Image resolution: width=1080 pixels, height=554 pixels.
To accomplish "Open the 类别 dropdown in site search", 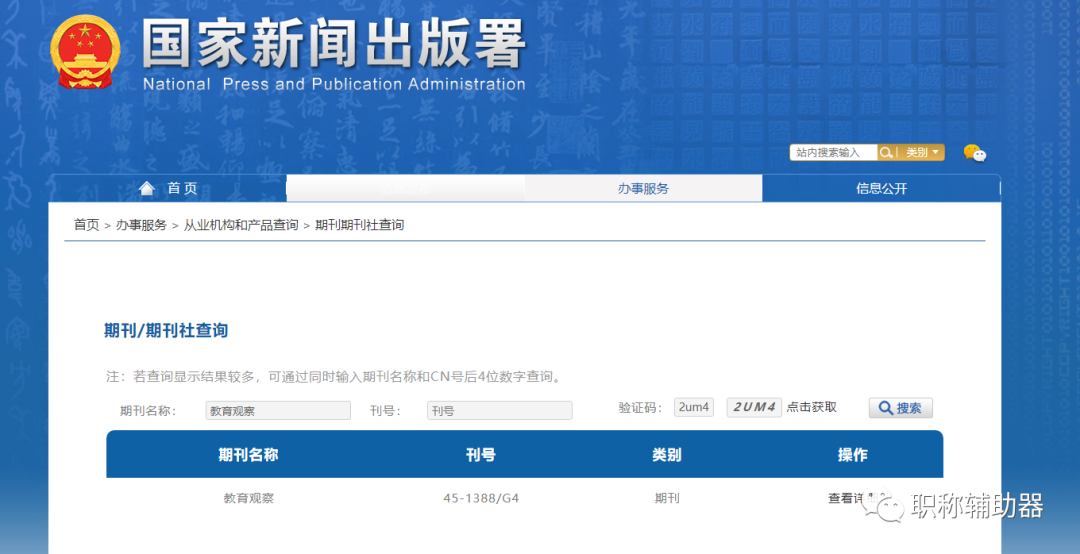I will coord(922,152).
